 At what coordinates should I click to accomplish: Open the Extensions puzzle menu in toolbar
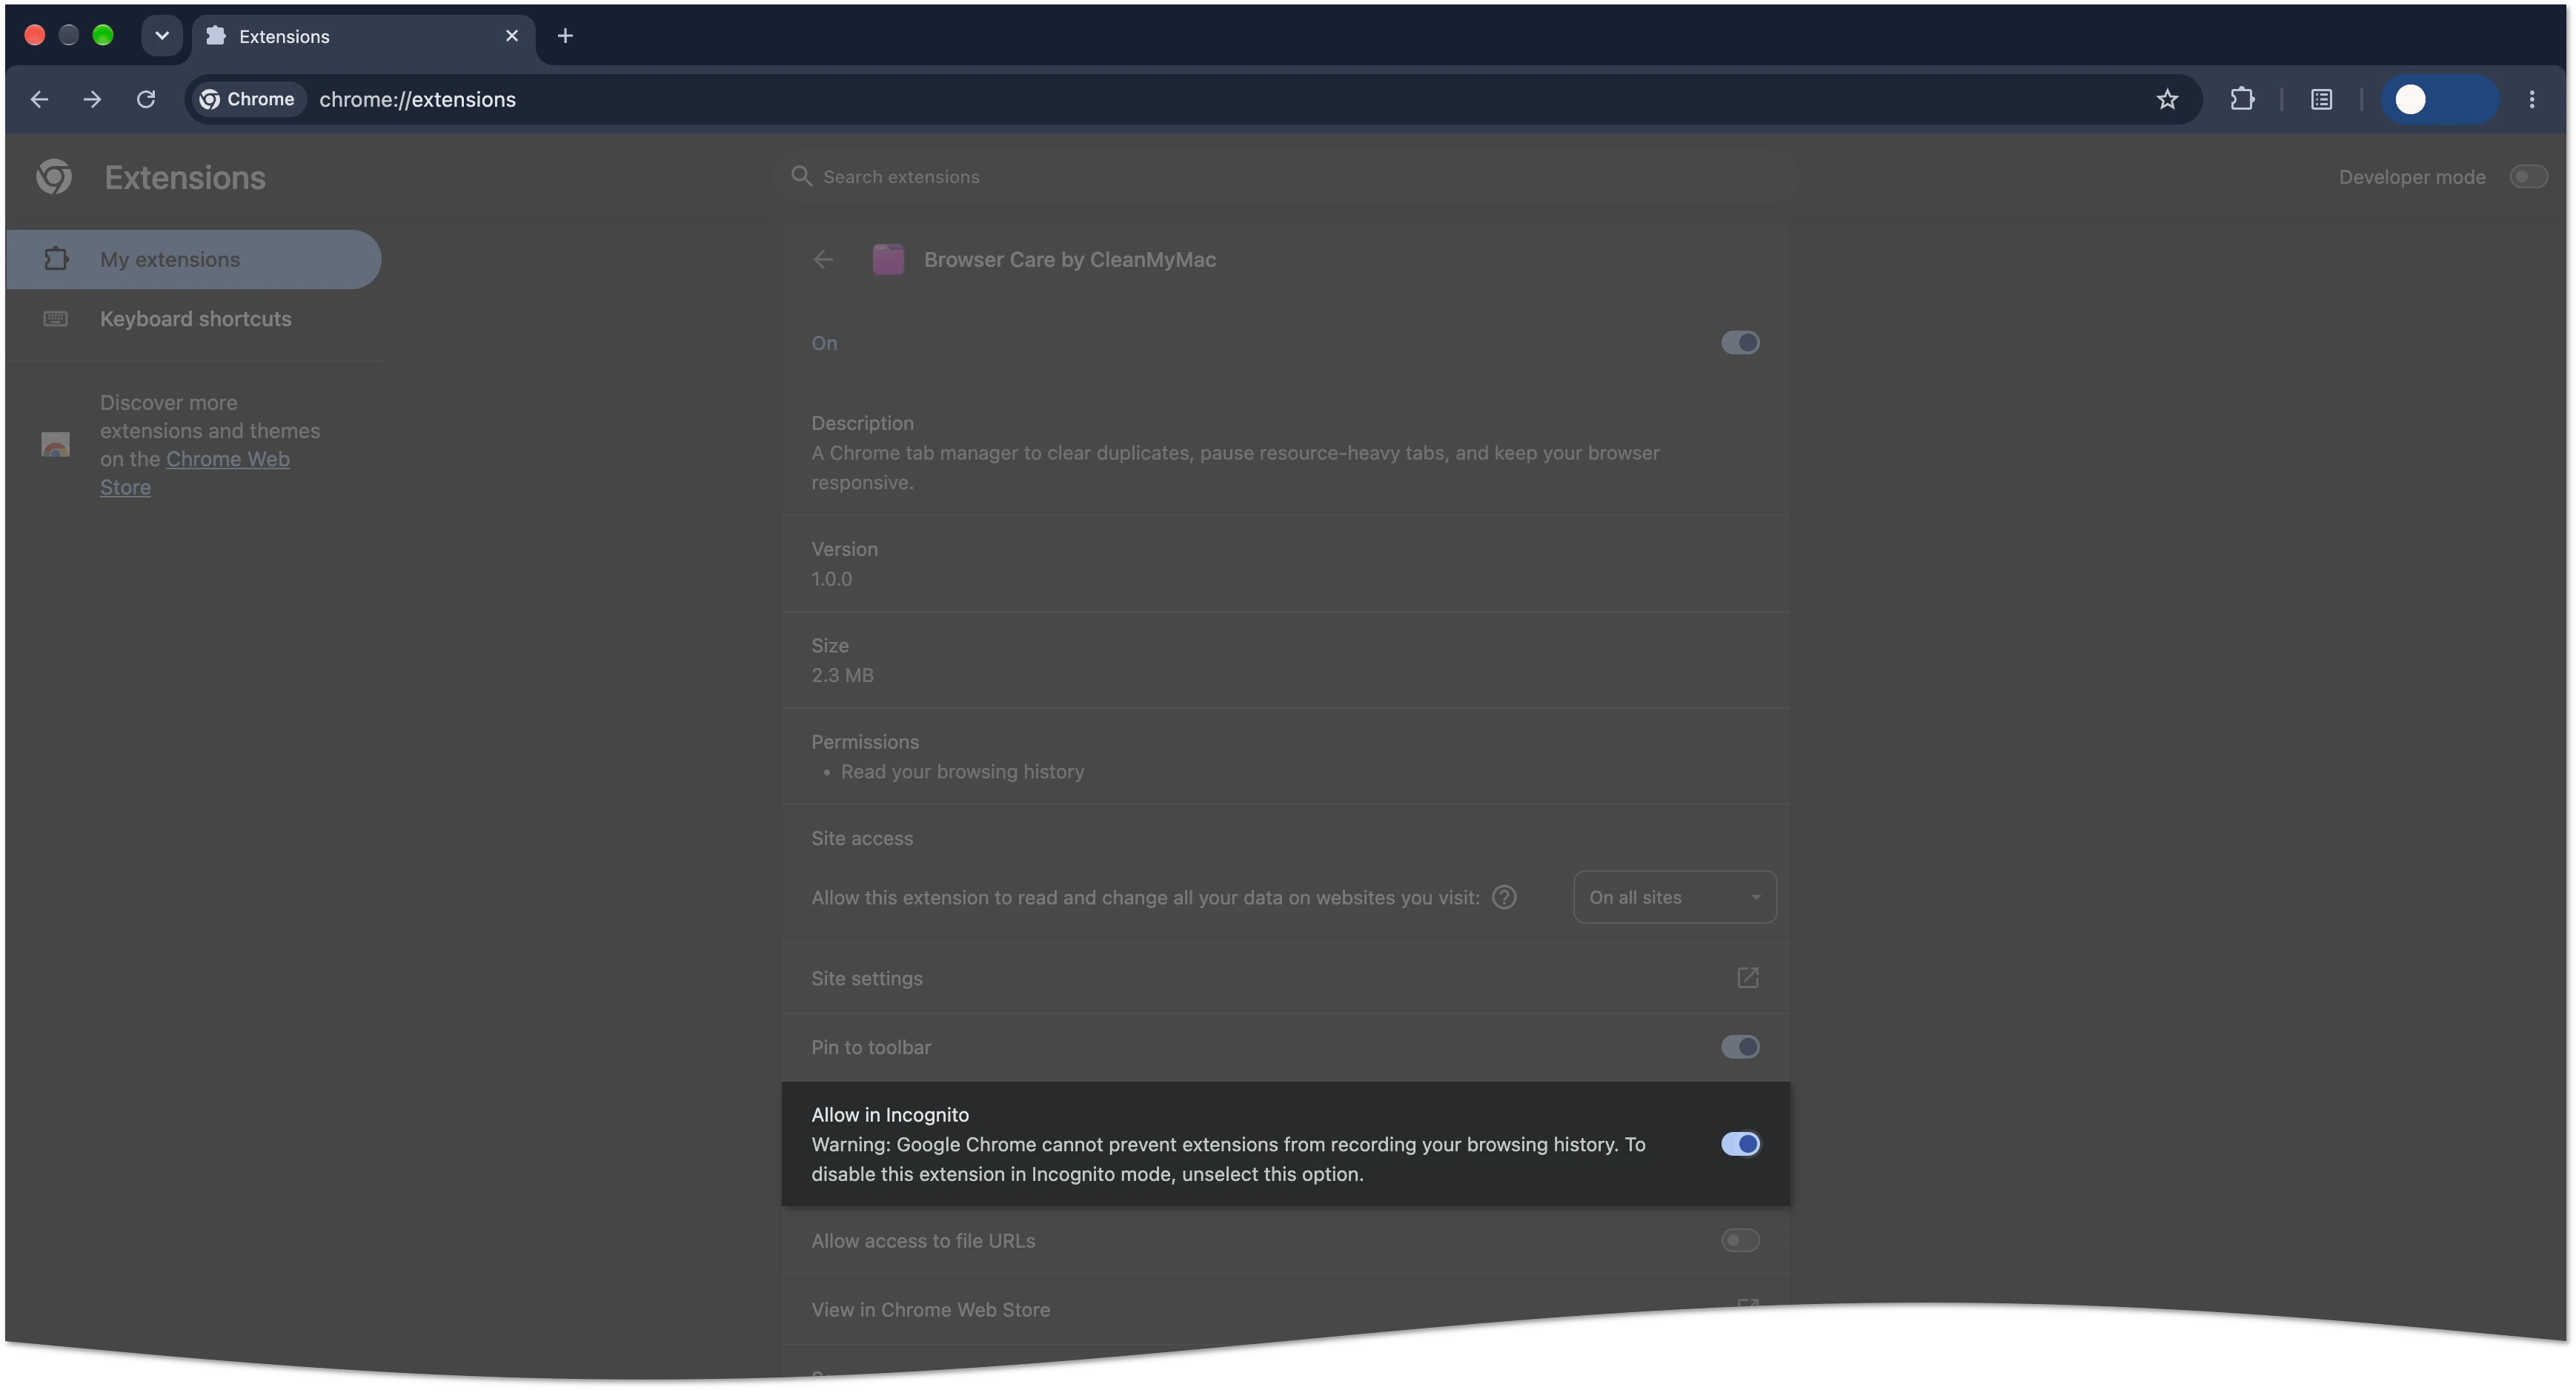click(2242, 99)
